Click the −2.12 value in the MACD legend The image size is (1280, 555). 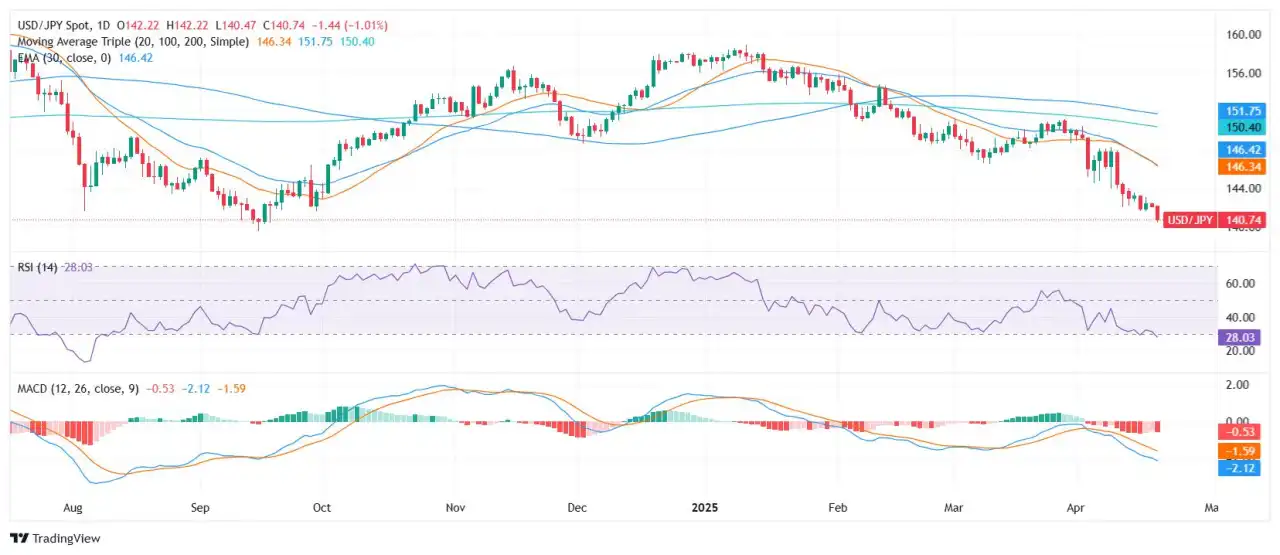pos(196,387)
